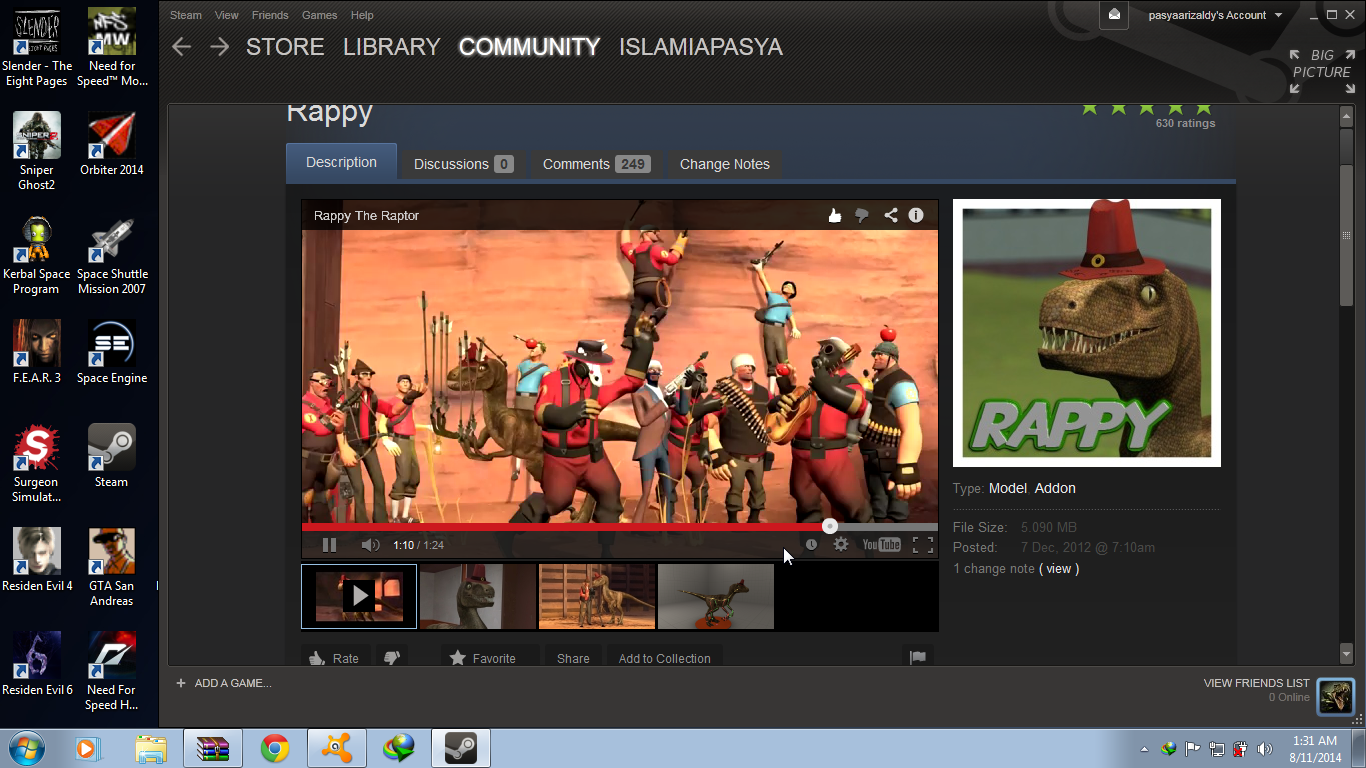Open the Games menu
The height and width of the screenshot is (768, 1366).
[320, 15]
